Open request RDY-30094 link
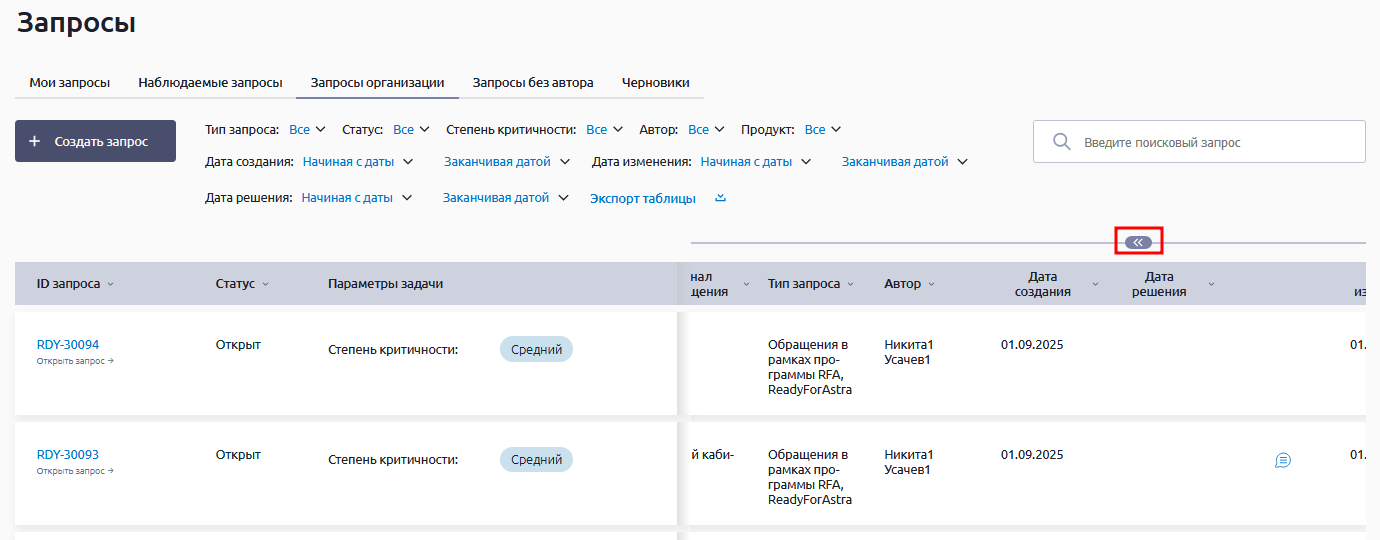The width and height of the screenshot is (1380, 540). (68, 345)
